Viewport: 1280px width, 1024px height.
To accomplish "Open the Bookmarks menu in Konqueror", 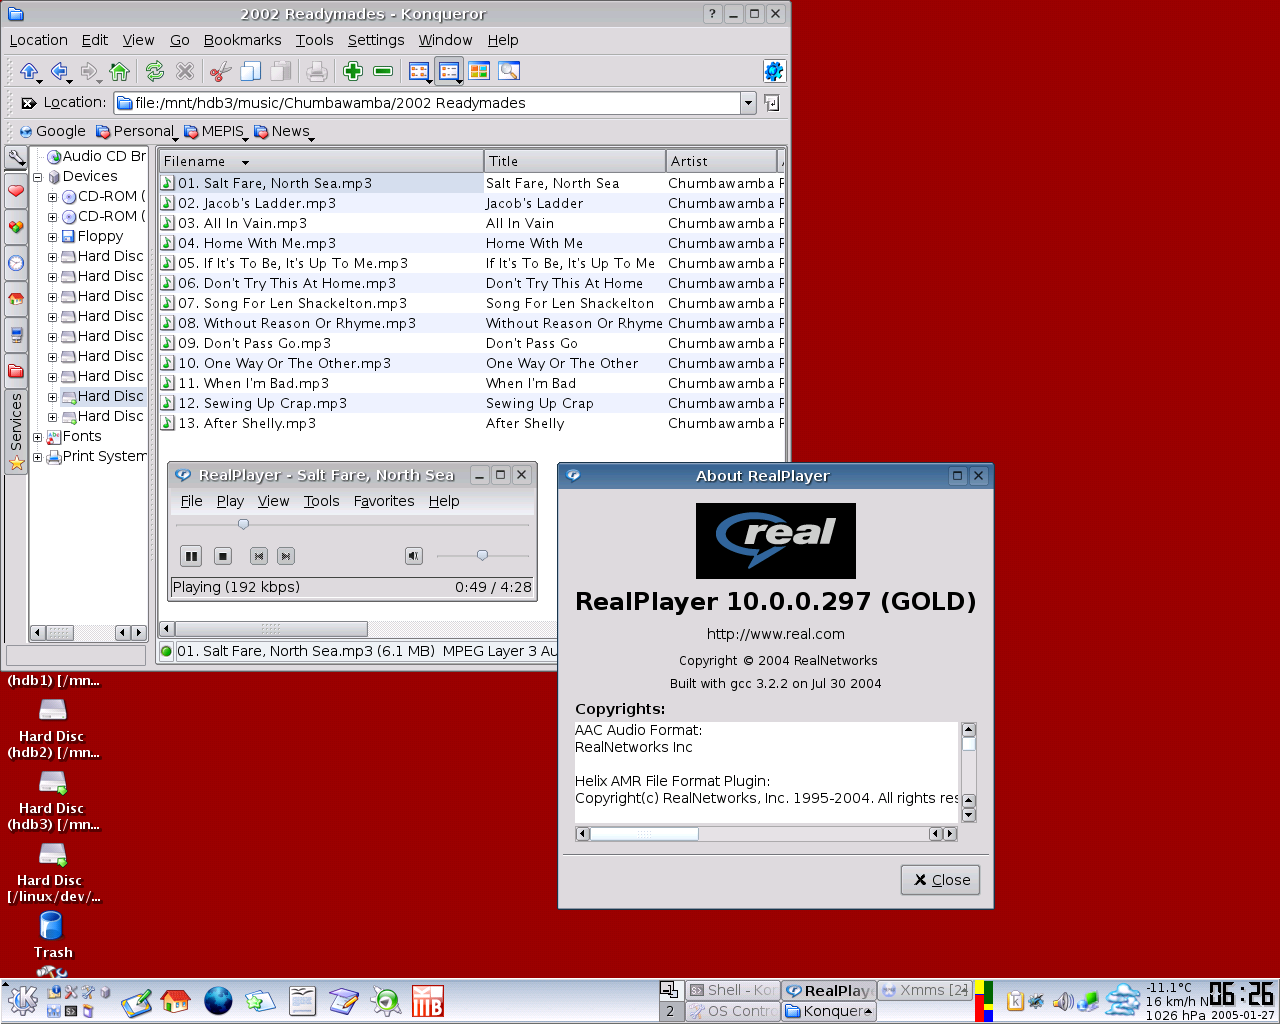I will pyautogui.click(x=242, y=40).
